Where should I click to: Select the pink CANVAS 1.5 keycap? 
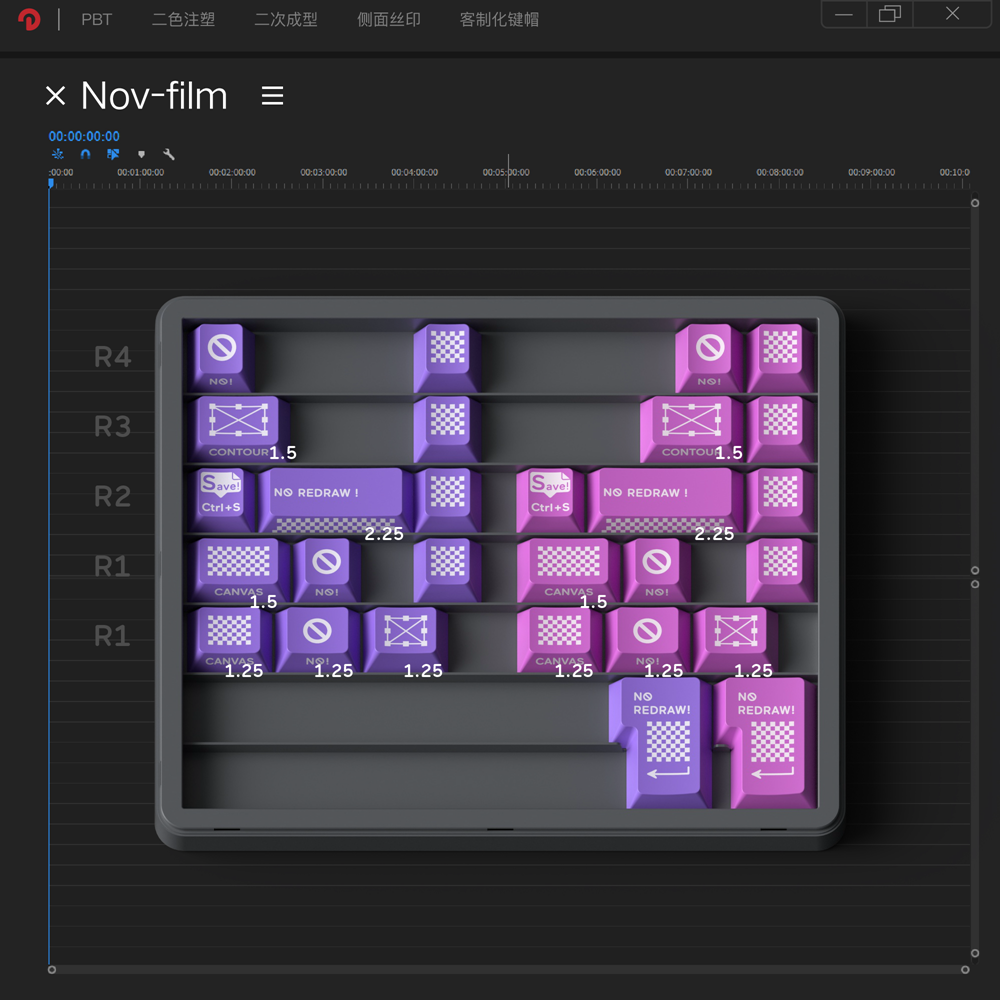tap(568, 570)
